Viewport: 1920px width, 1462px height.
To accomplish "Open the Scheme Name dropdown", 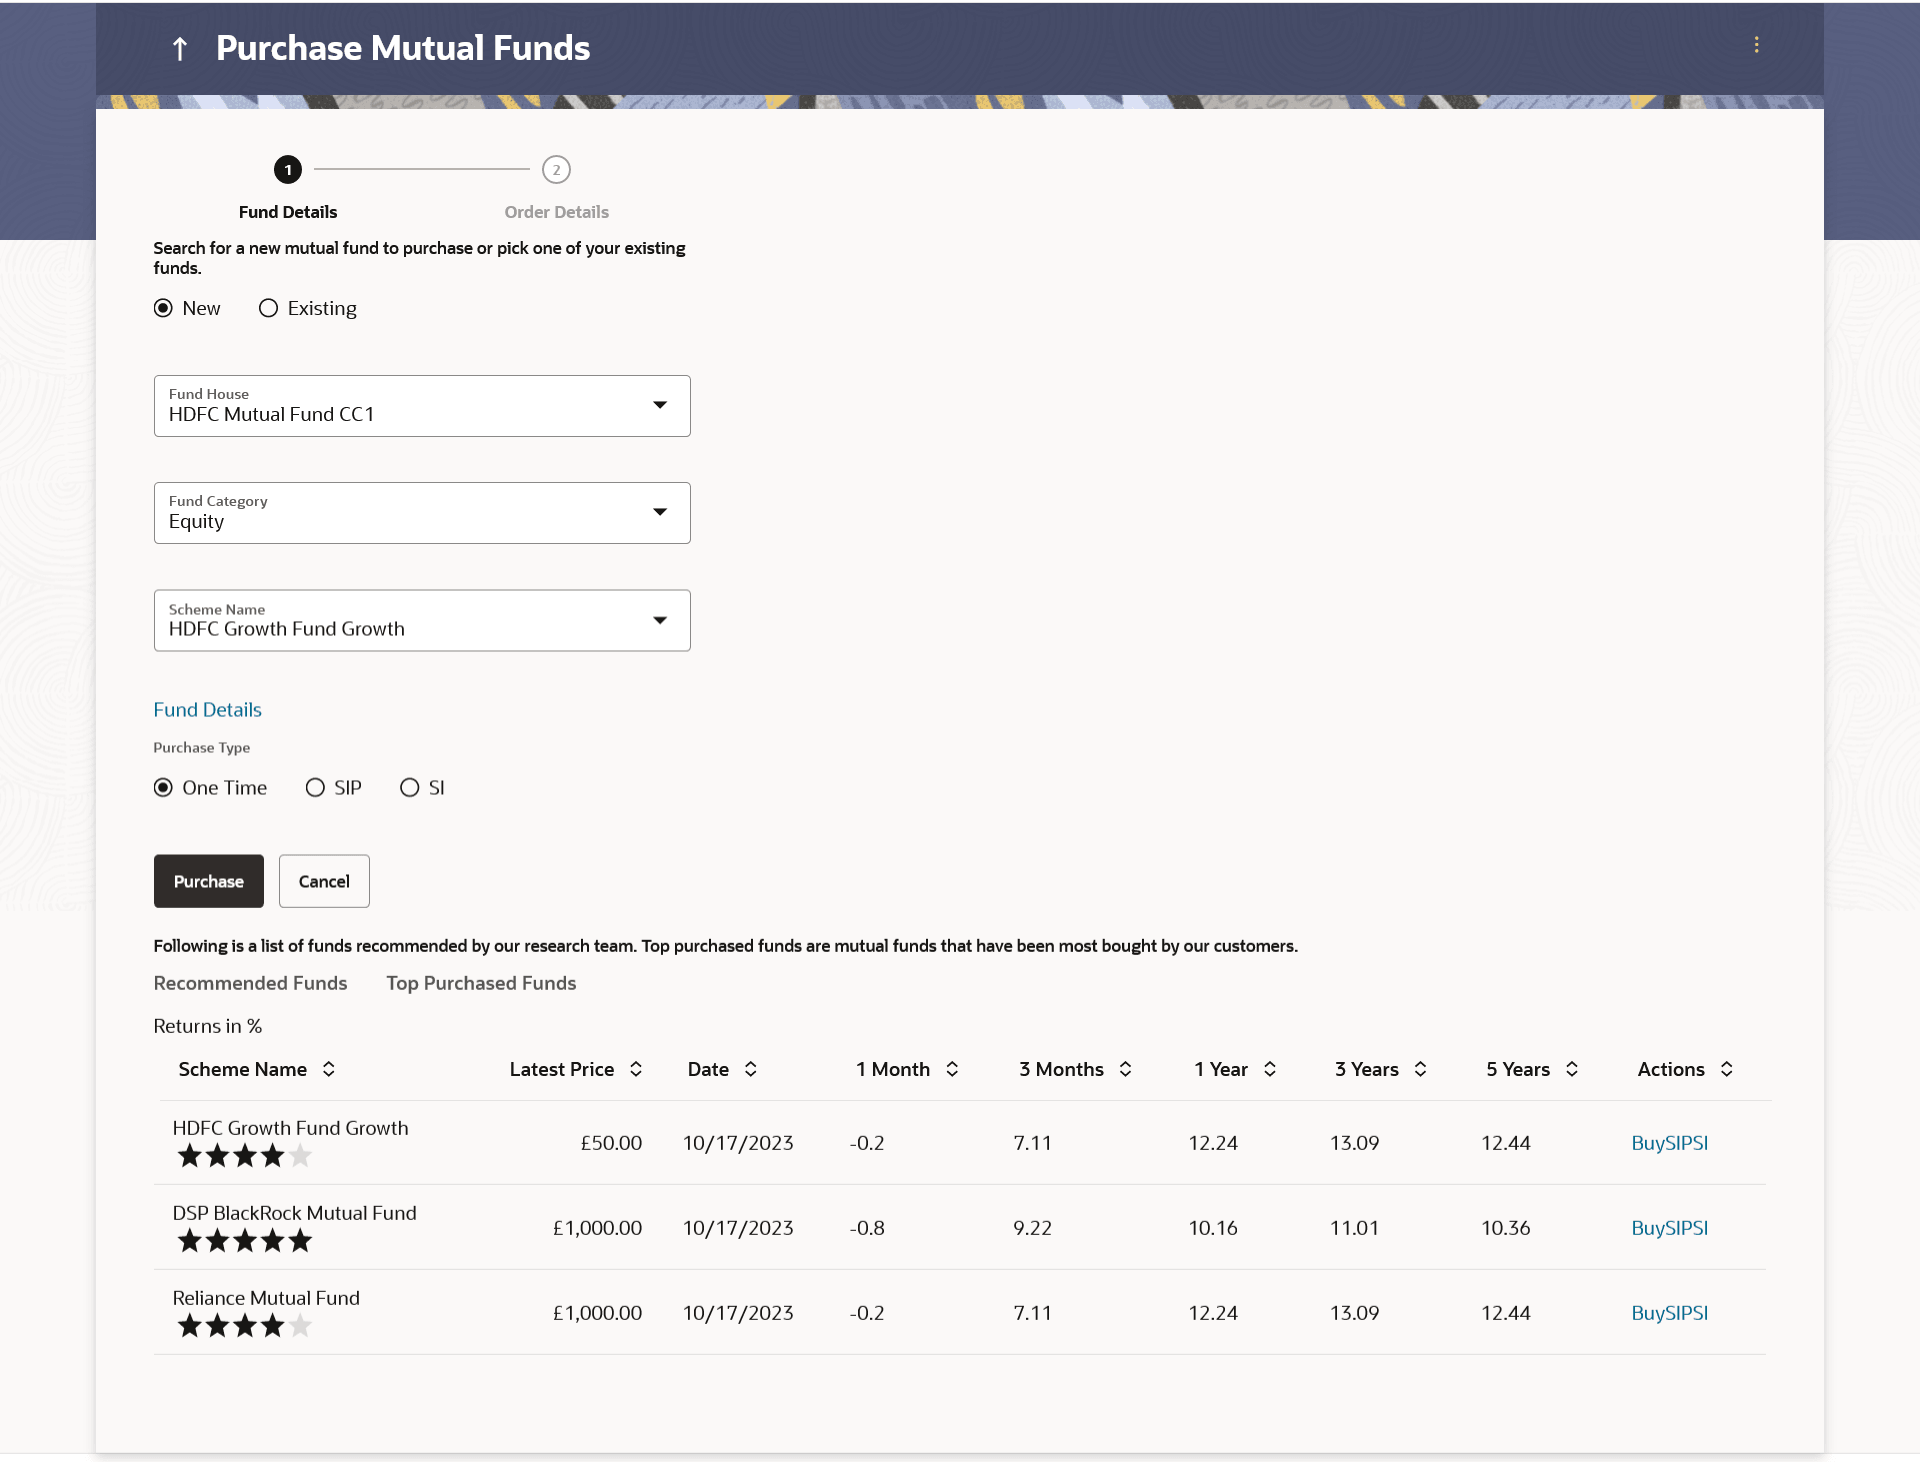I will click(x=659, y=620).
